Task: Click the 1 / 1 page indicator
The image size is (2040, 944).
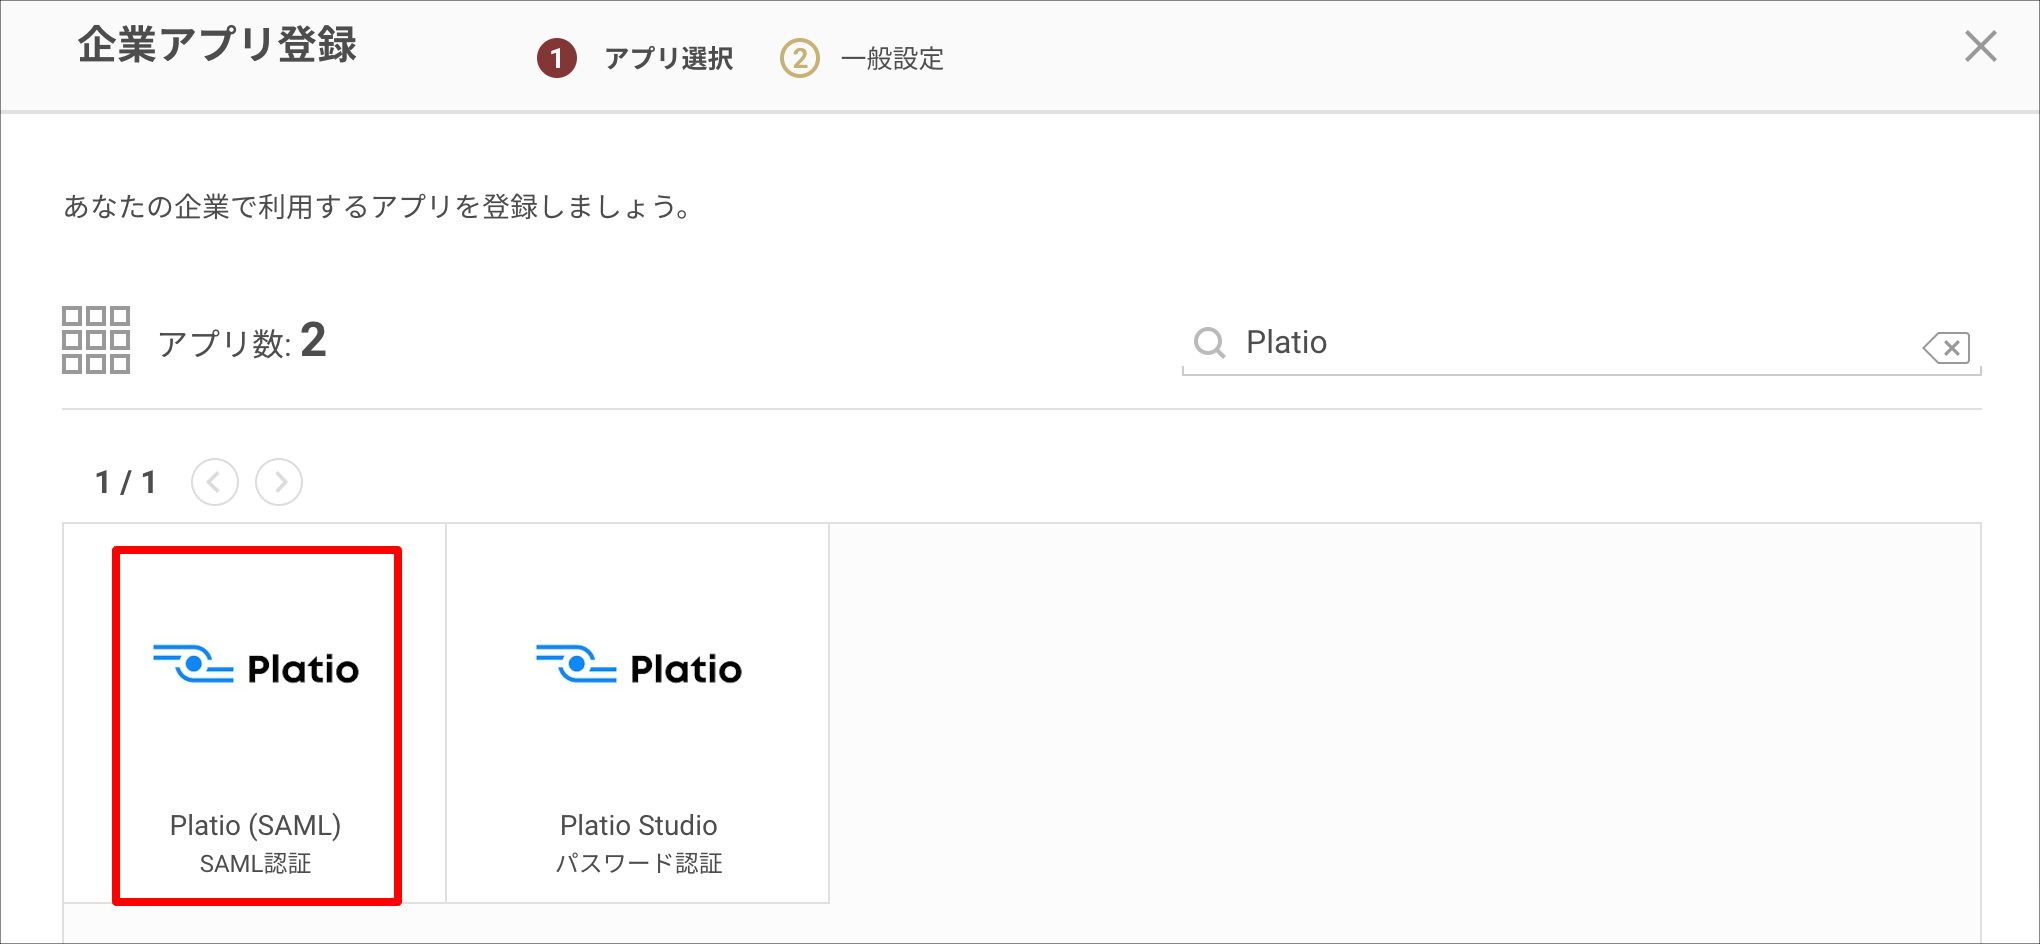Action: pyautogui.click(x=125, y=483)
